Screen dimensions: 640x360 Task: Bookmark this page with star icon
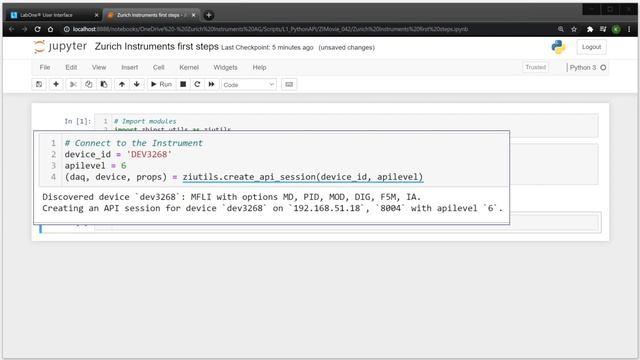(x=574, y=29)
